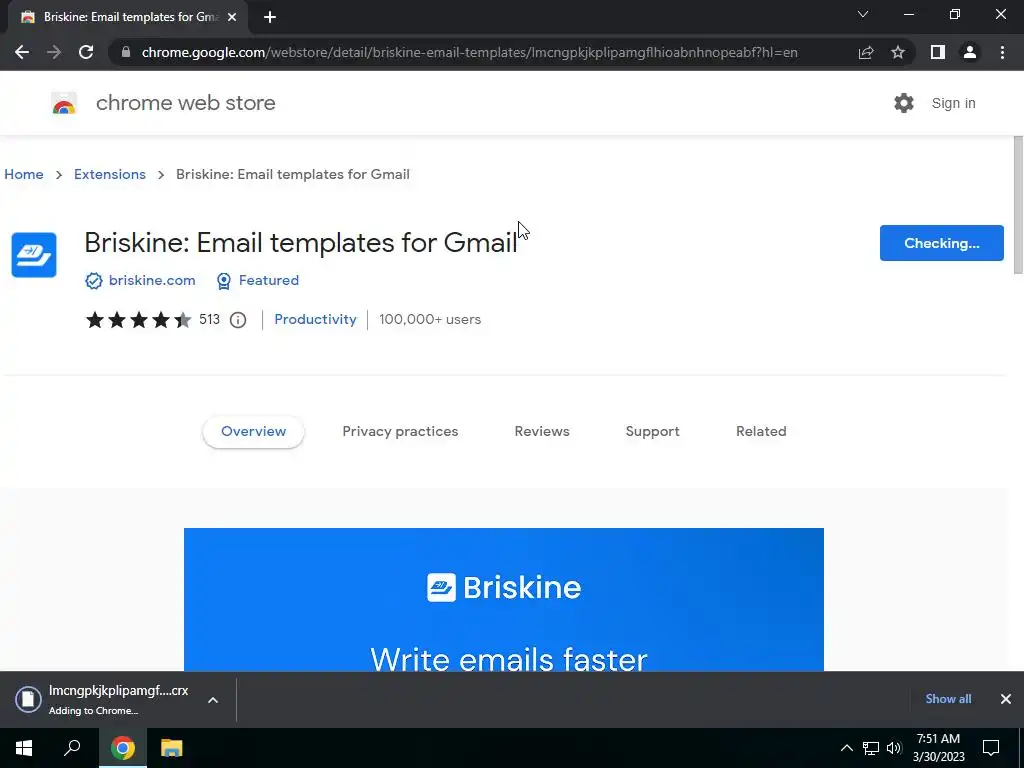Open File Explorer from taskbar
This screenshot has width=1024, height=768.
click(172, 748)
